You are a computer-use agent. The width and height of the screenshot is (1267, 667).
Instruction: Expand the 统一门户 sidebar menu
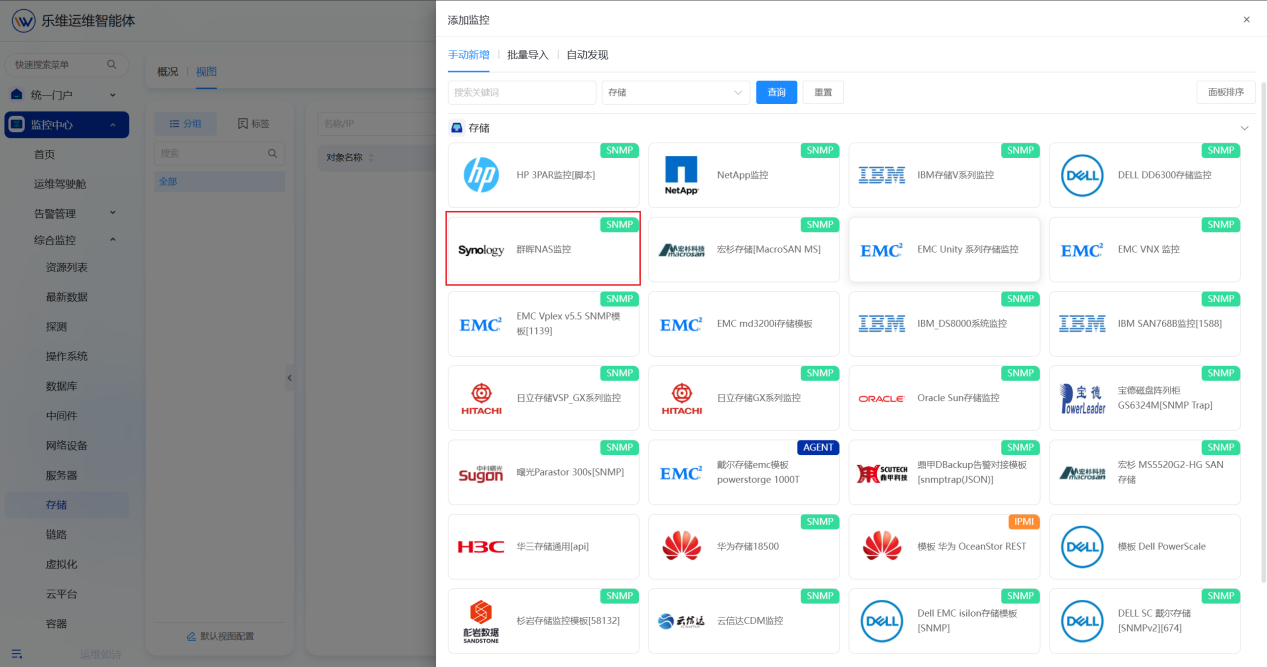click(112, 95)
